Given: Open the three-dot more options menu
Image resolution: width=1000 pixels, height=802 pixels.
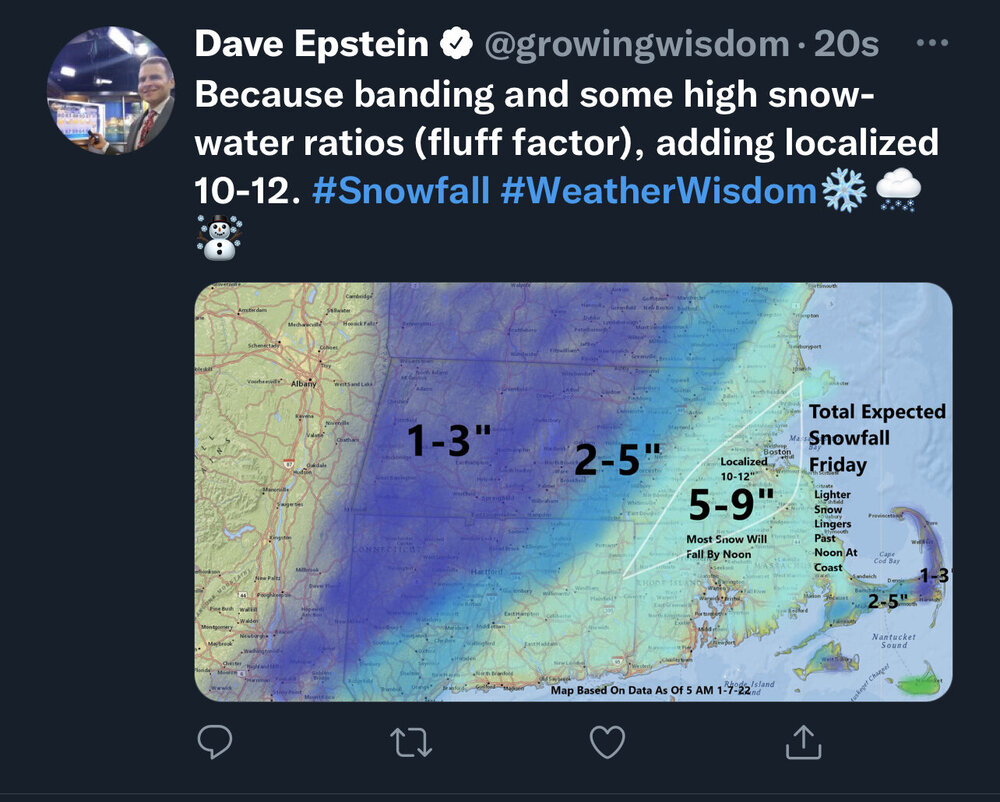Looking at the screenshot, I should (x=932, y=43).
